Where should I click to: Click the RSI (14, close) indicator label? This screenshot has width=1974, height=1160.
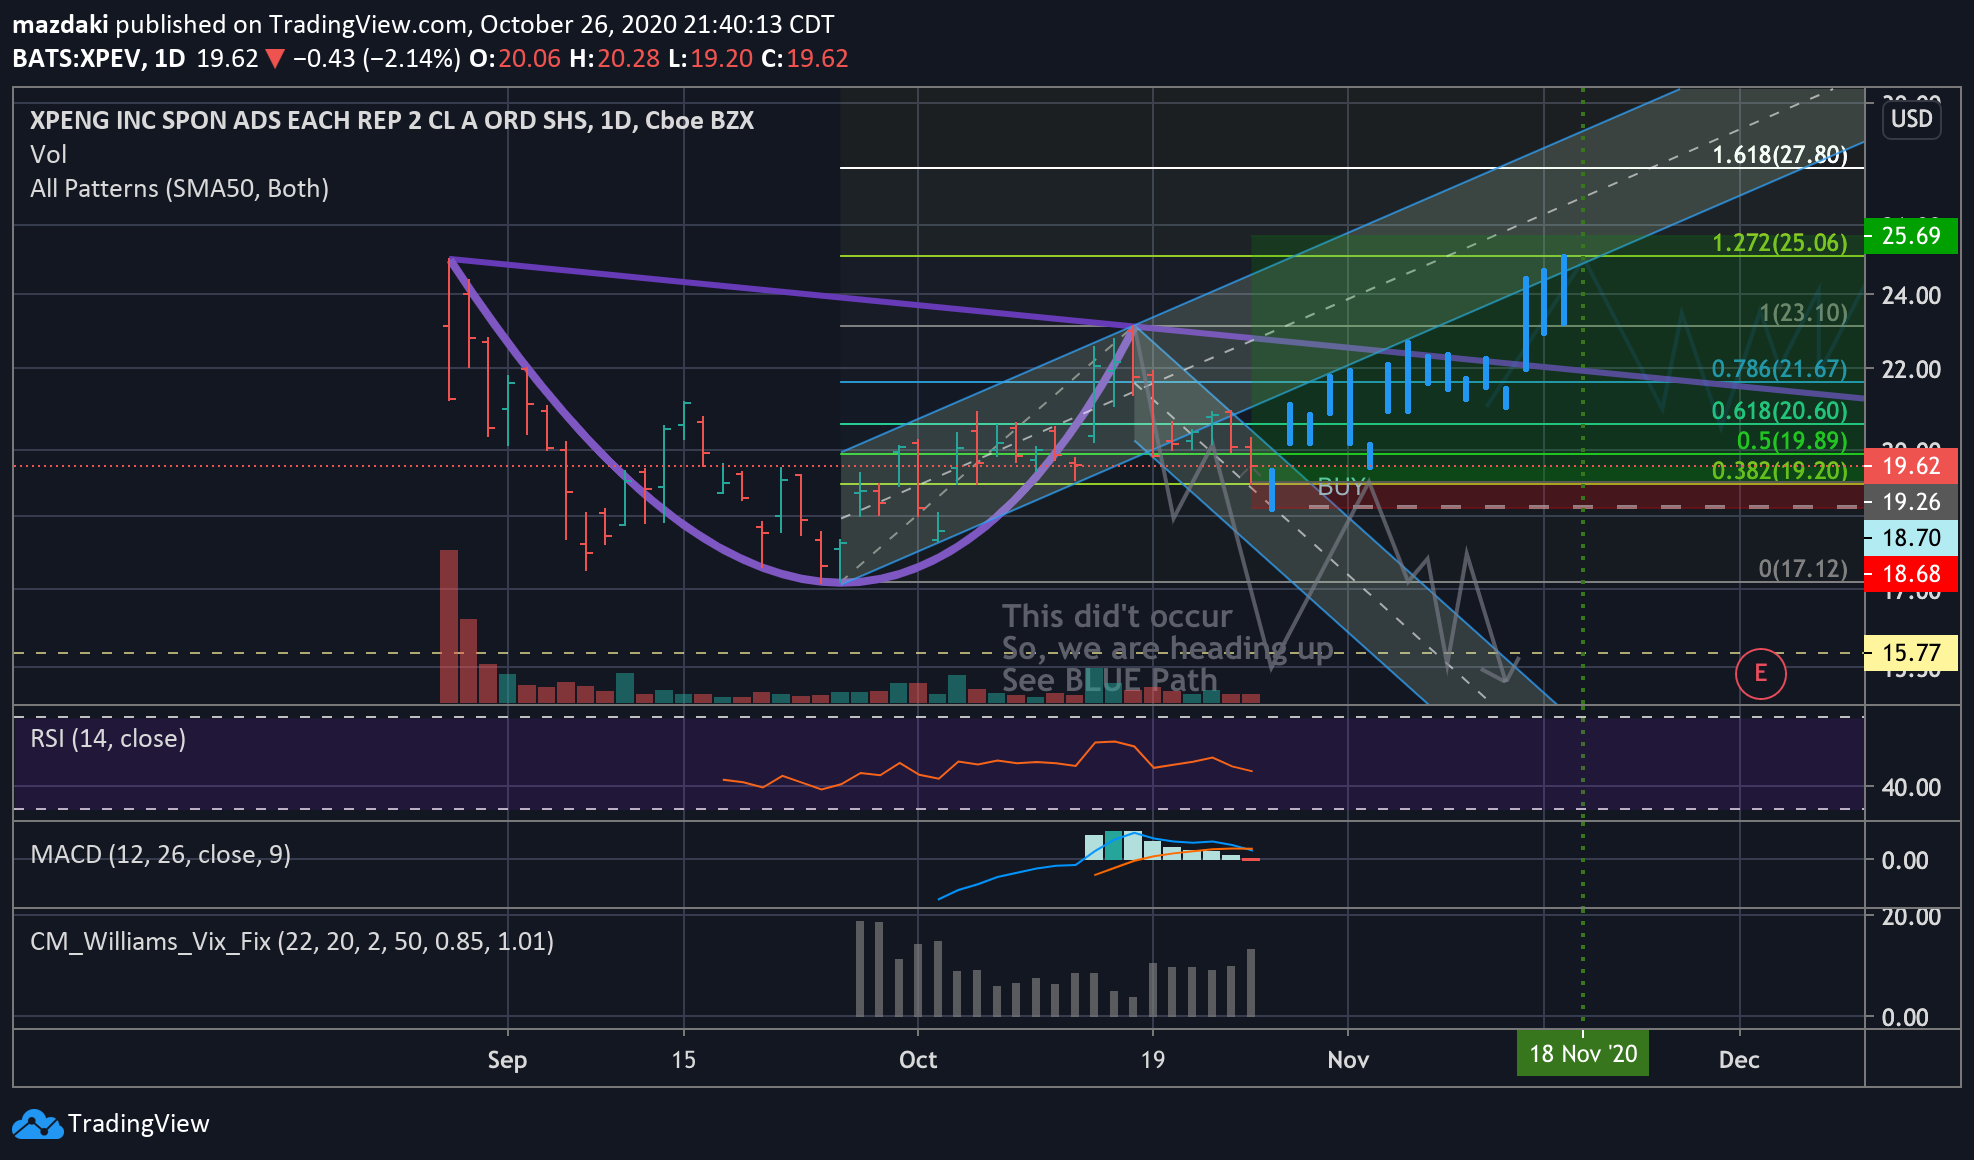pyautogui.click(x=108, y=739)
